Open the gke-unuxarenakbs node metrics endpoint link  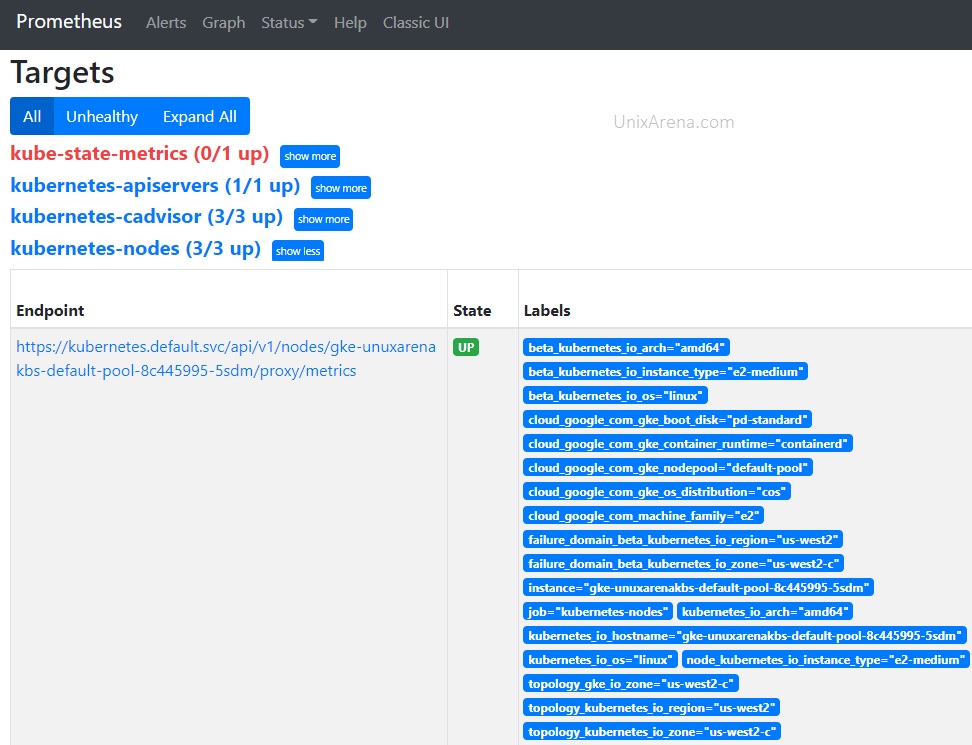[x=226, y=358]
